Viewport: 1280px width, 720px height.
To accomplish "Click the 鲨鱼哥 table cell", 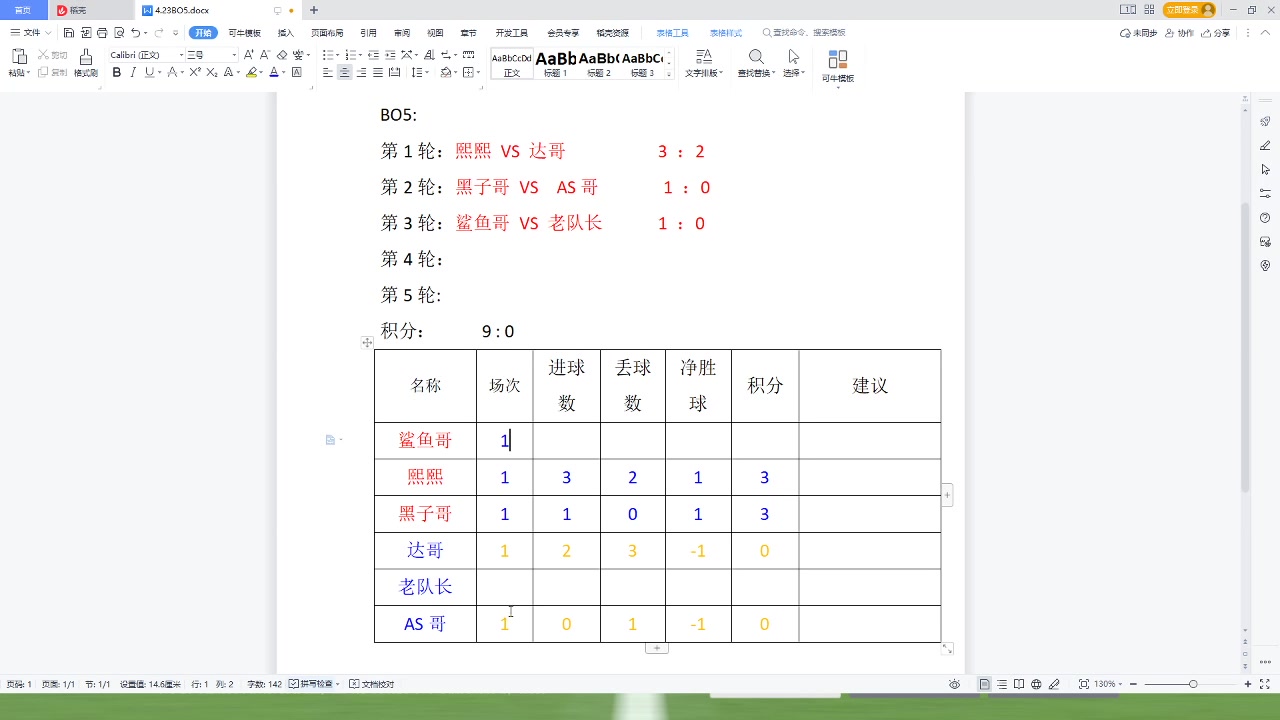I will pos(426,440).
